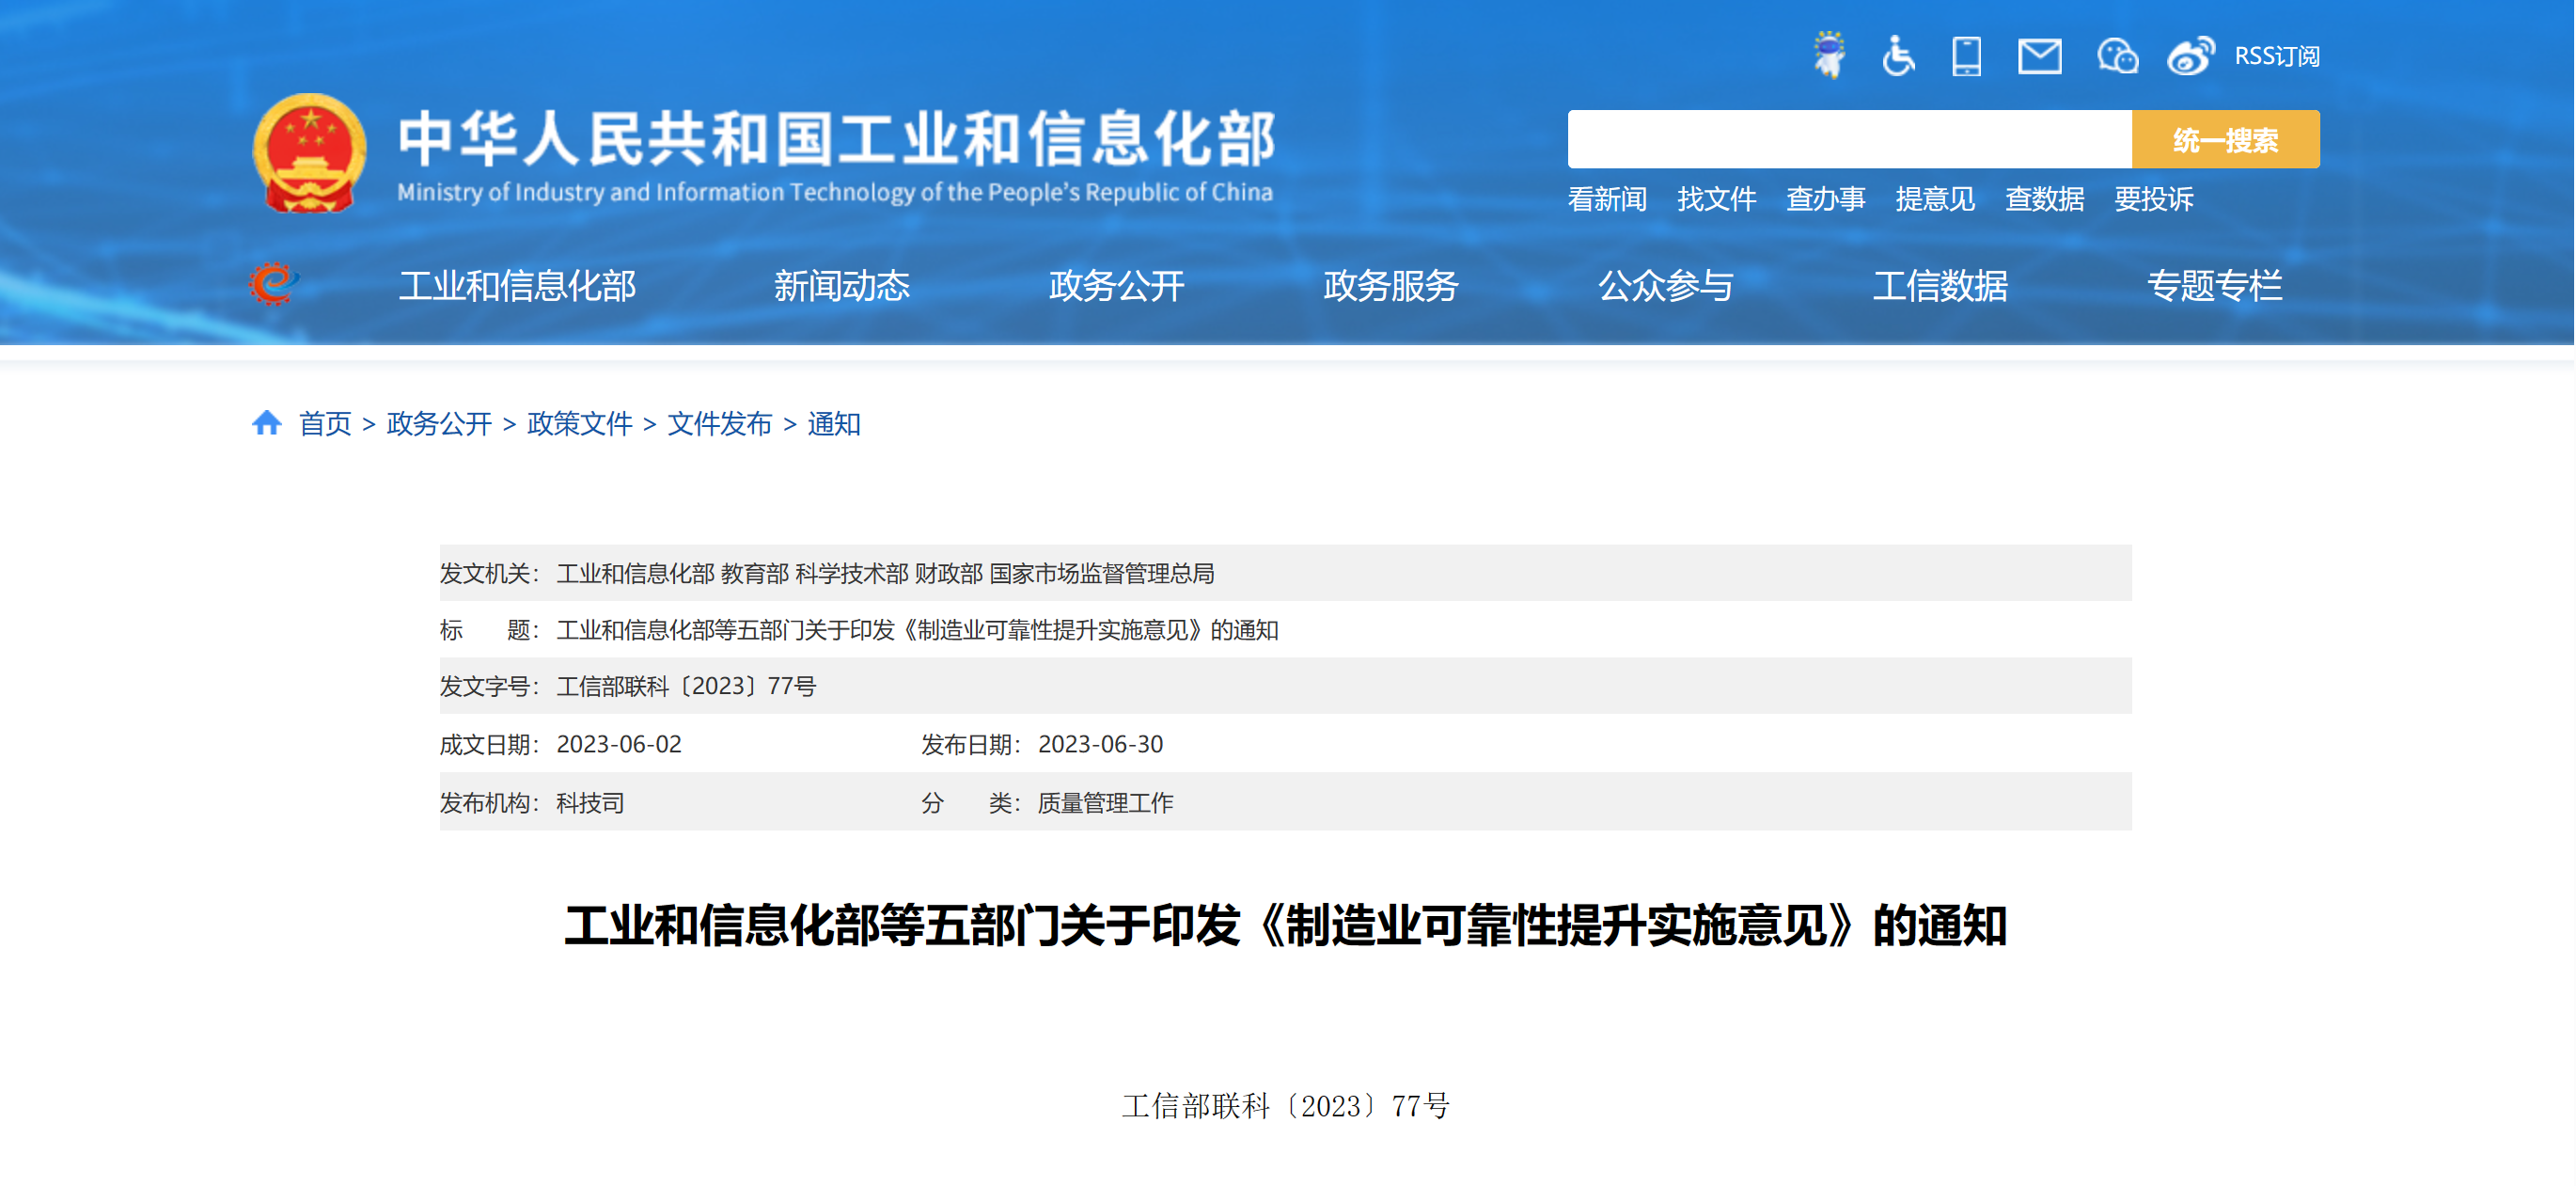Click the WeChat icon

pos(2116,56)
